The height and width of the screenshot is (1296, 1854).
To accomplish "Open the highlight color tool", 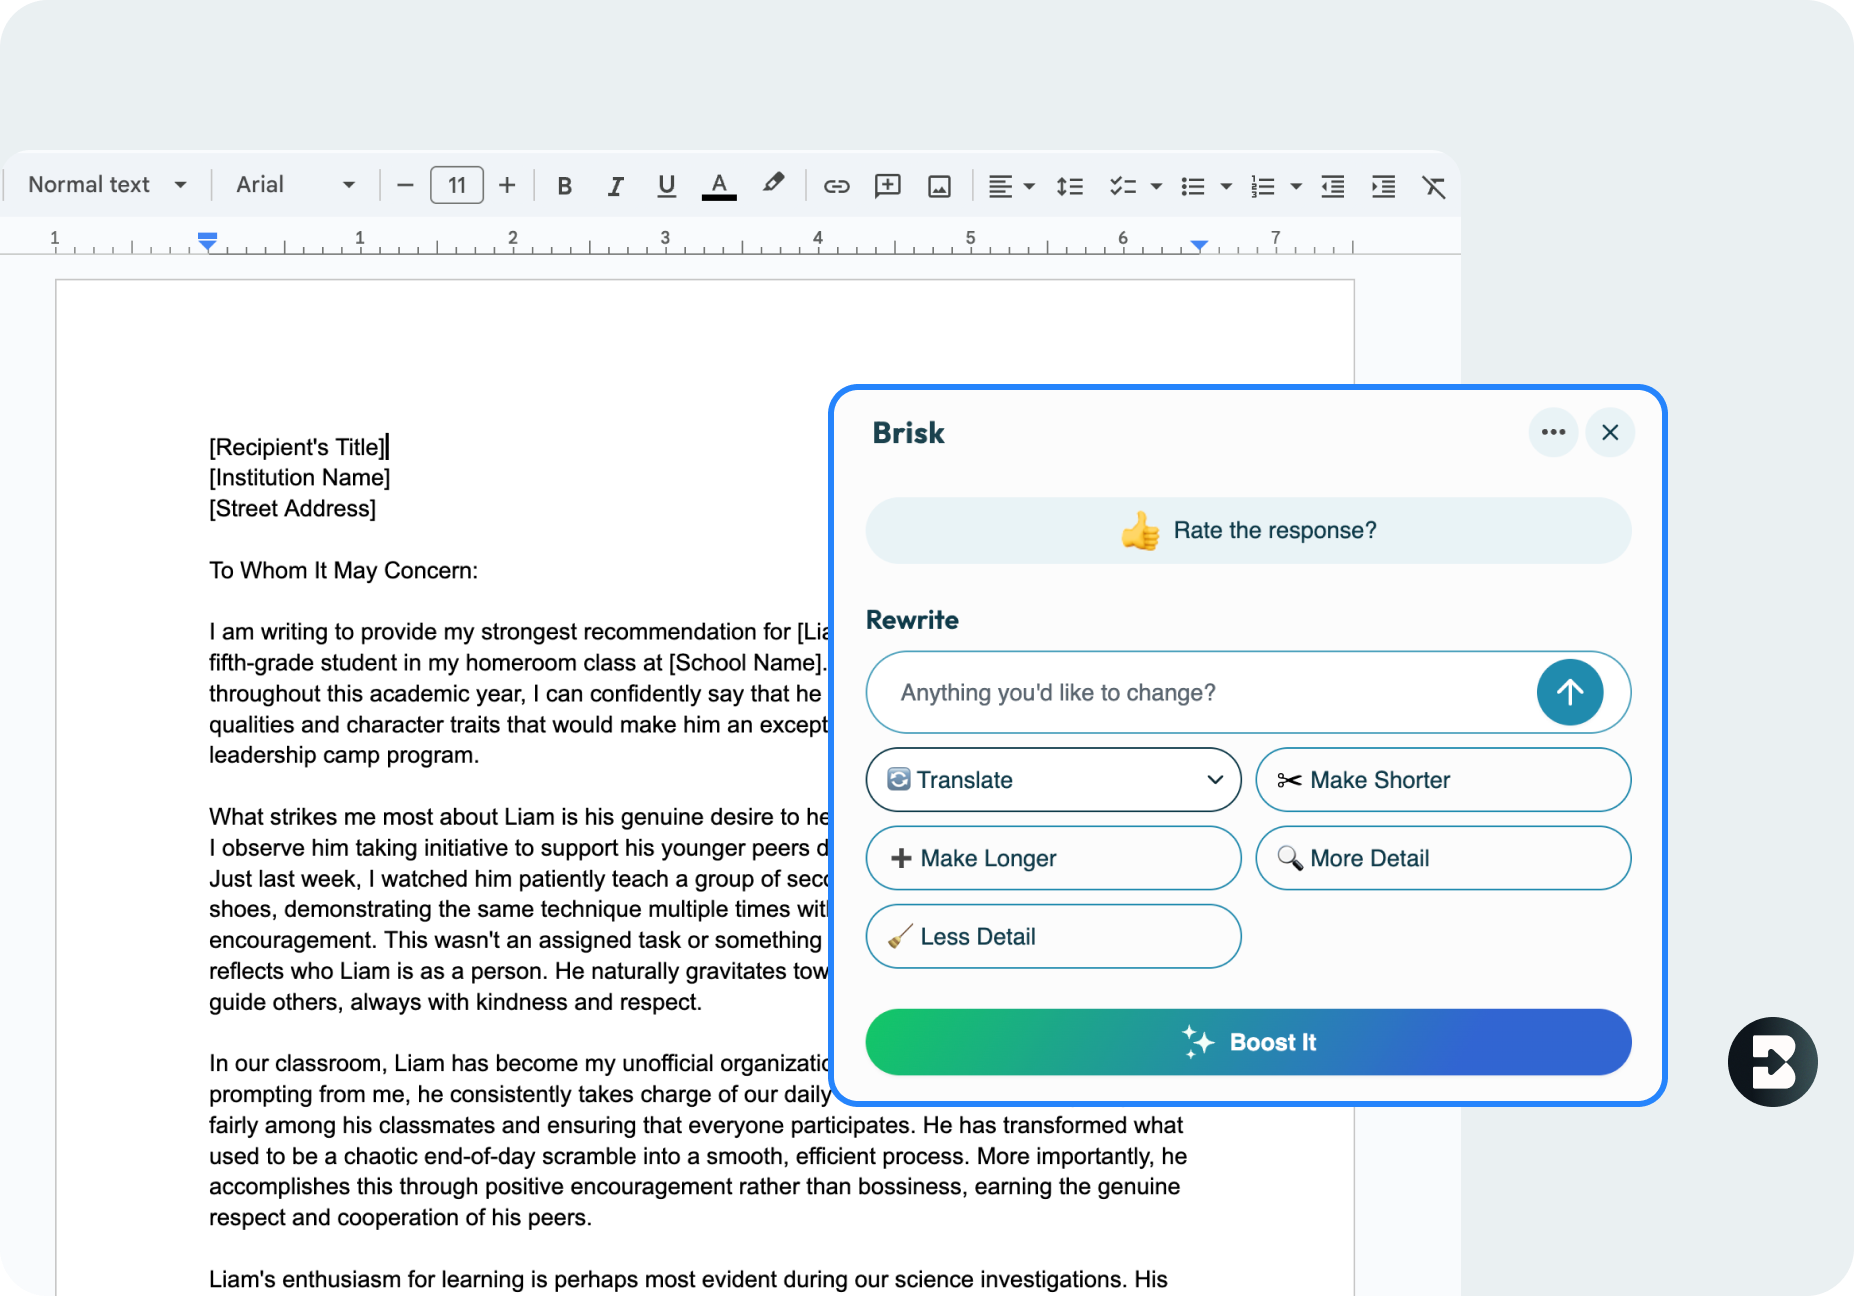I will 773,184.
